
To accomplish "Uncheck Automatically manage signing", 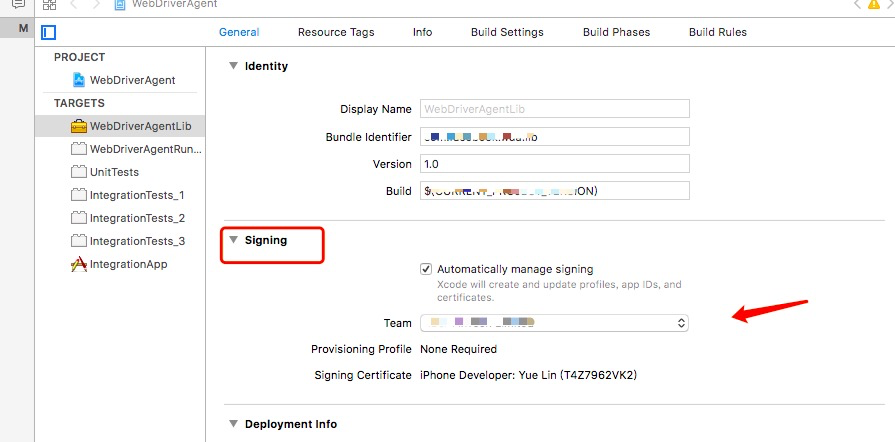I will point(426,269).
